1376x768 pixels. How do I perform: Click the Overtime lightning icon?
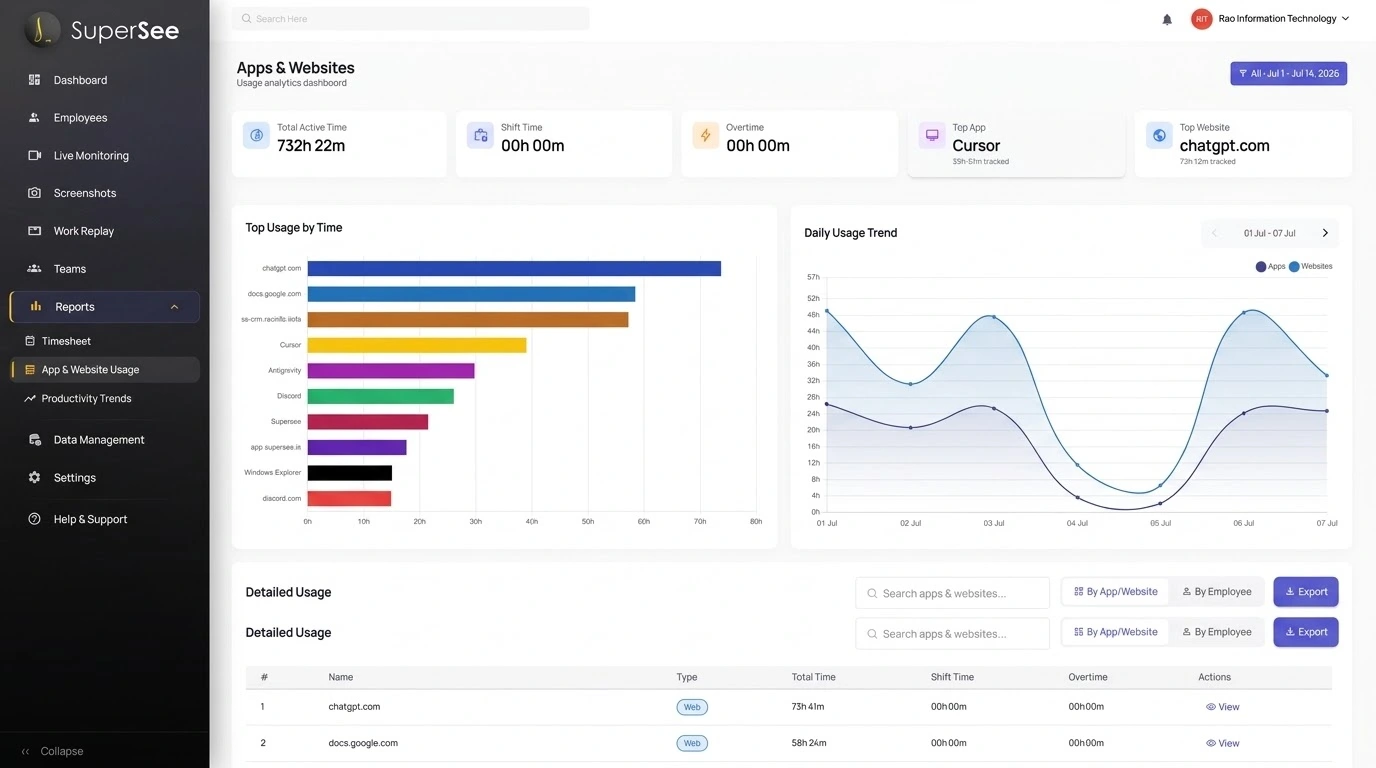(x=706, y=136)
